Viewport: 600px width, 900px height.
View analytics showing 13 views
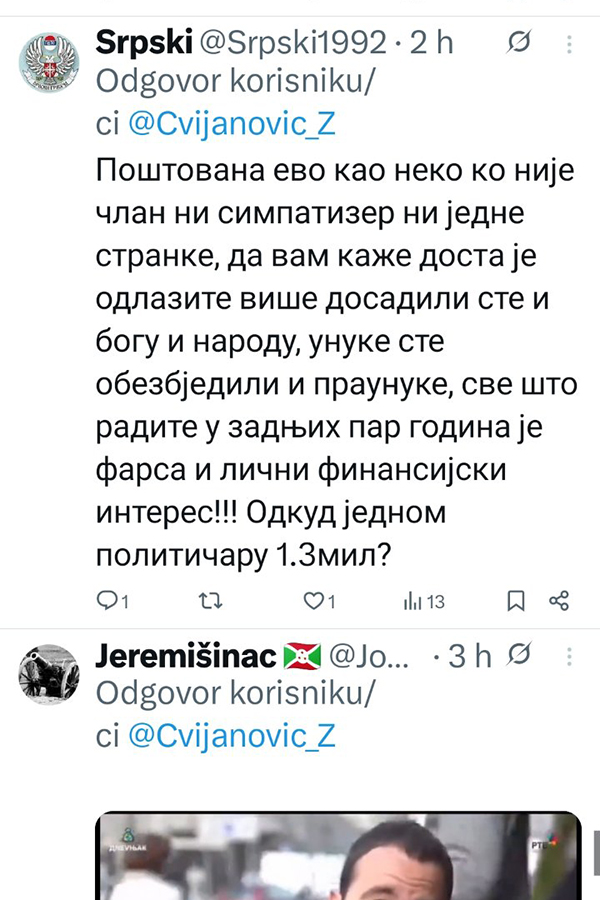pyautogui.click(x=422, y=600)
